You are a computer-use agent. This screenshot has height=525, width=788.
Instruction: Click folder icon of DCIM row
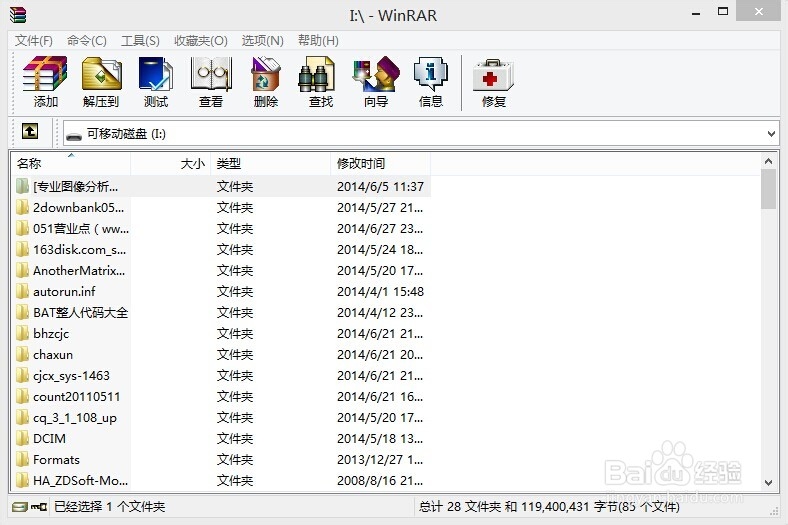22,439
